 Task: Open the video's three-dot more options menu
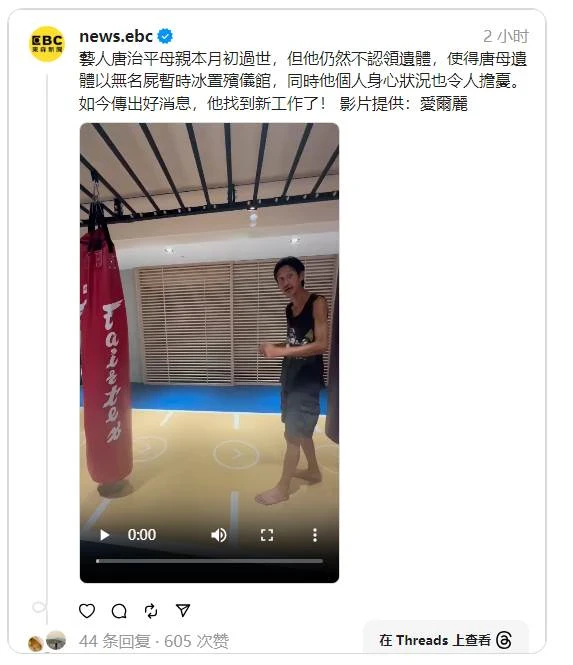tap(315, 535)
